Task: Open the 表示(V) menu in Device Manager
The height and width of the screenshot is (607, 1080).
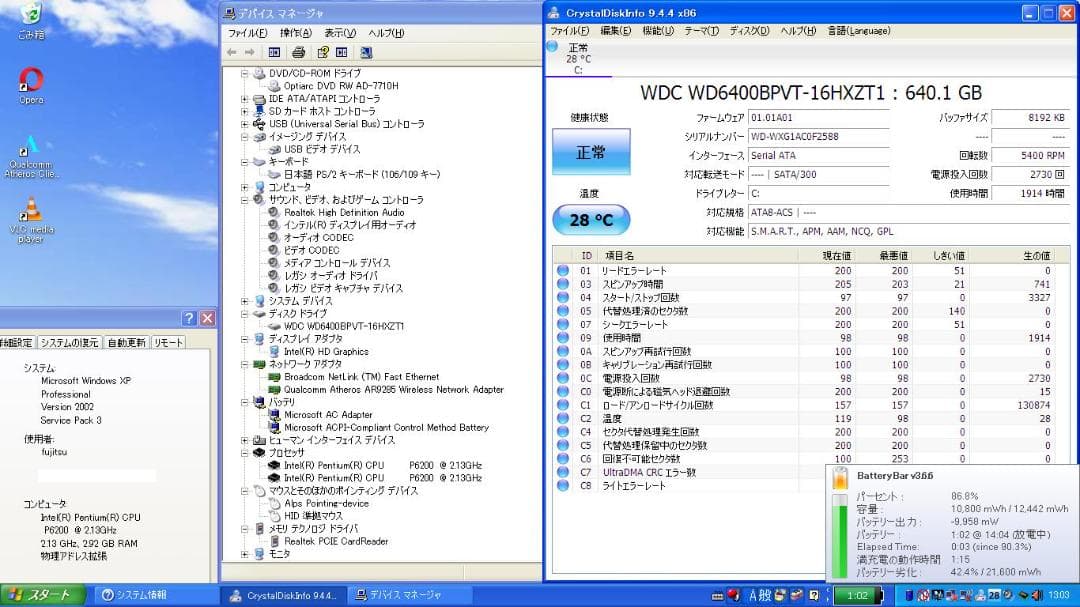Action: (x=340, y=33)
